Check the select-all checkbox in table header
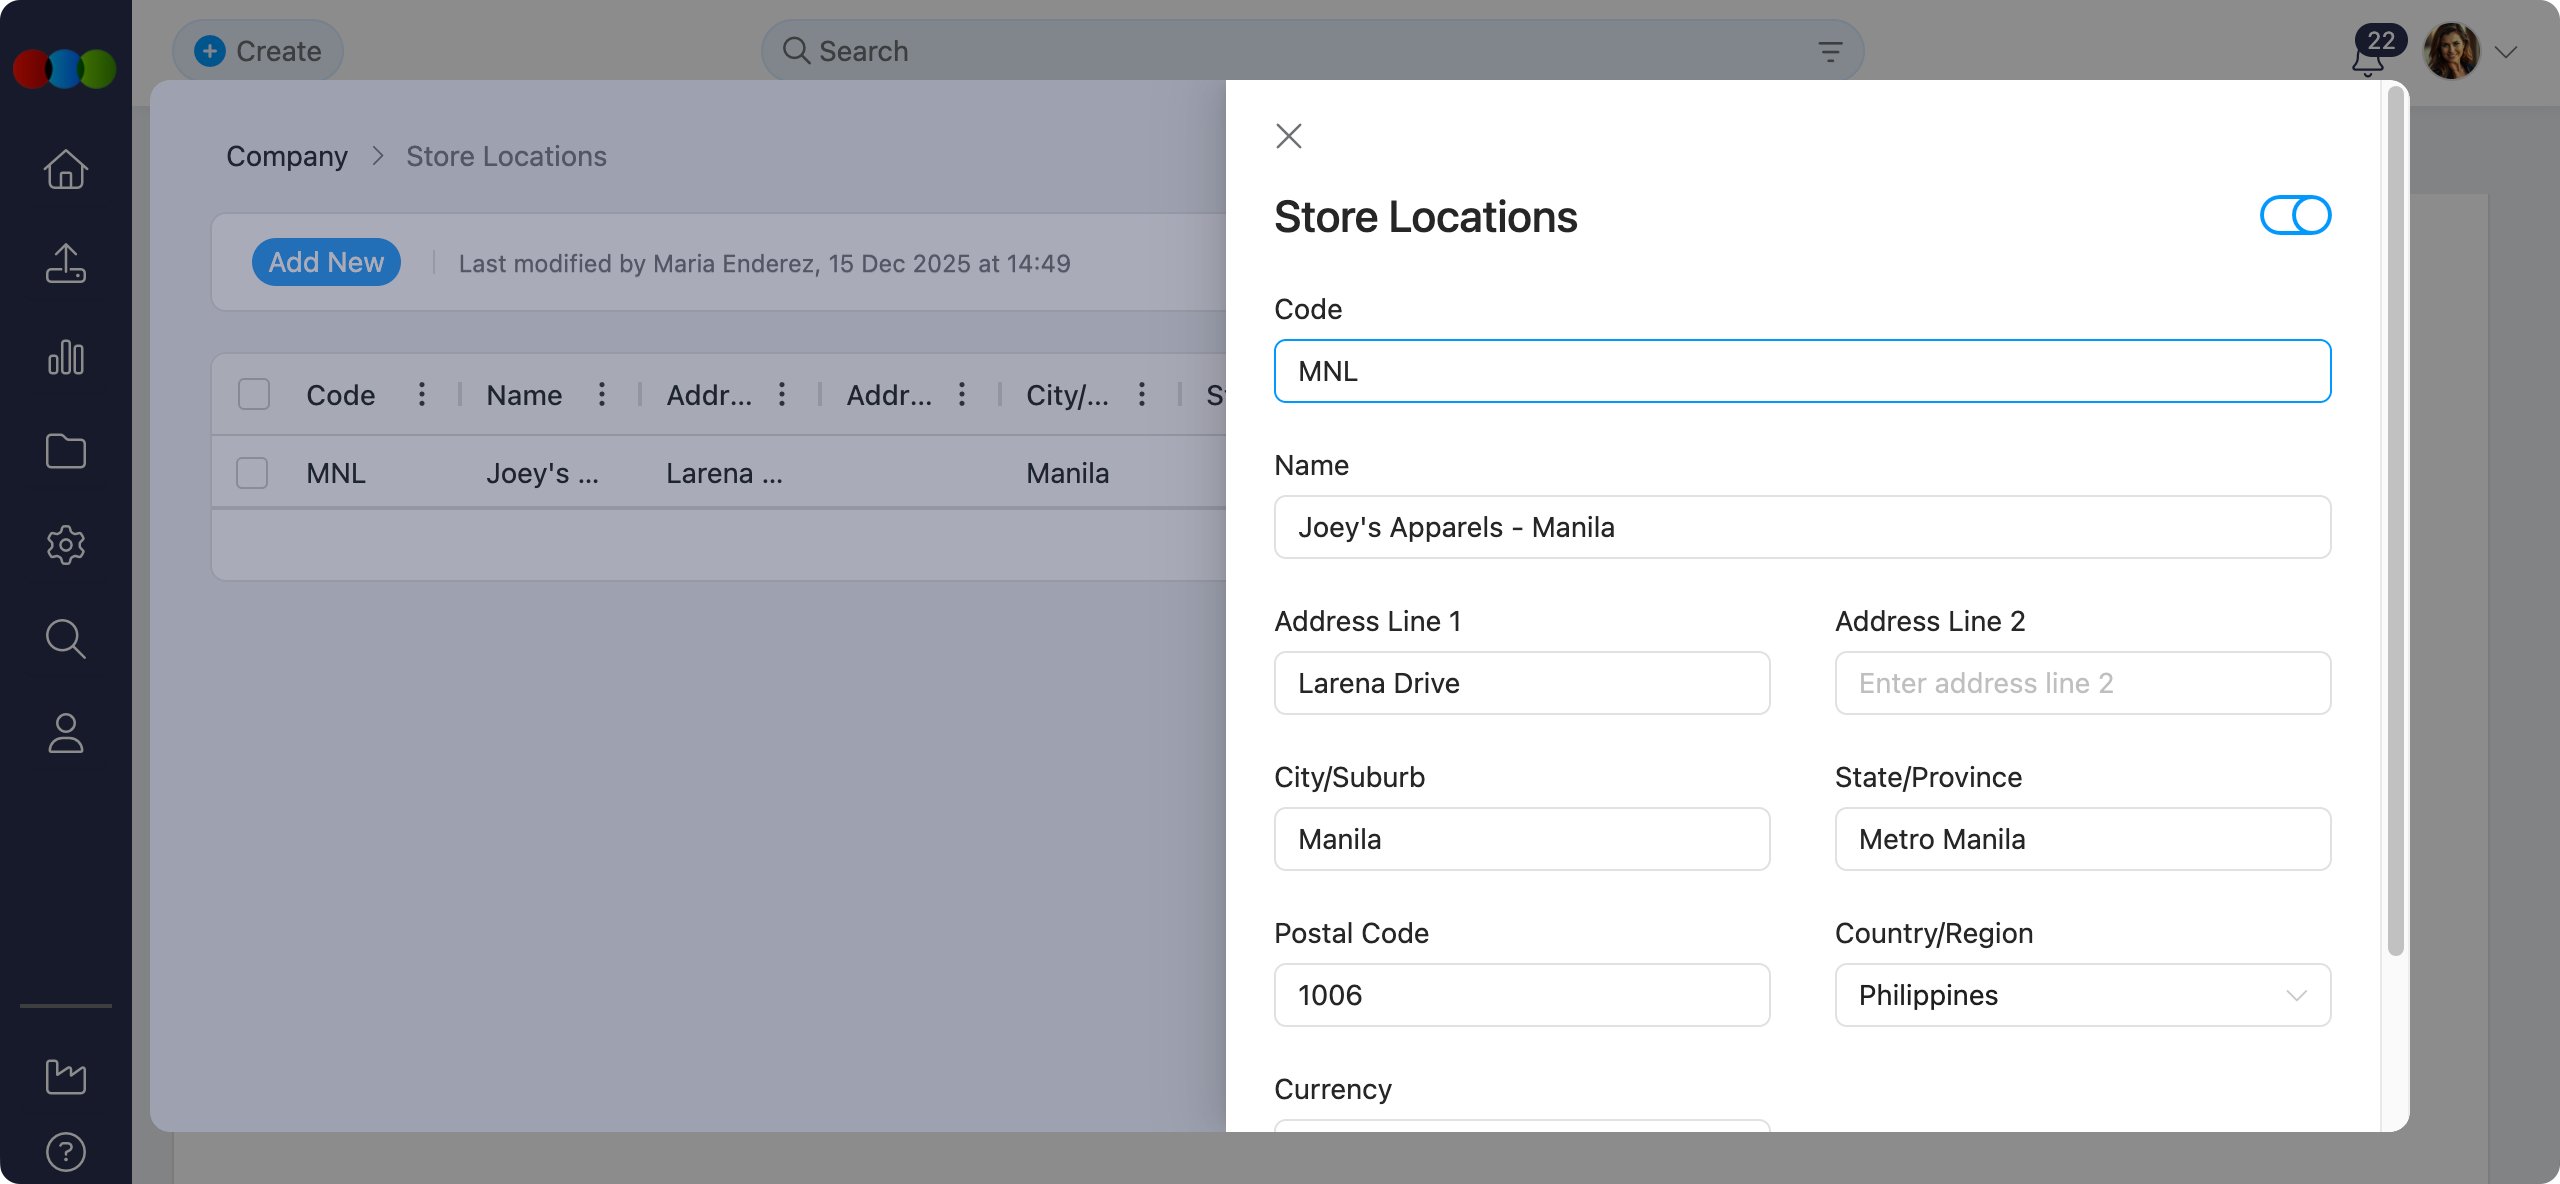The width and height of the screenshot is (2560, 1184). (x=252, y=394)
